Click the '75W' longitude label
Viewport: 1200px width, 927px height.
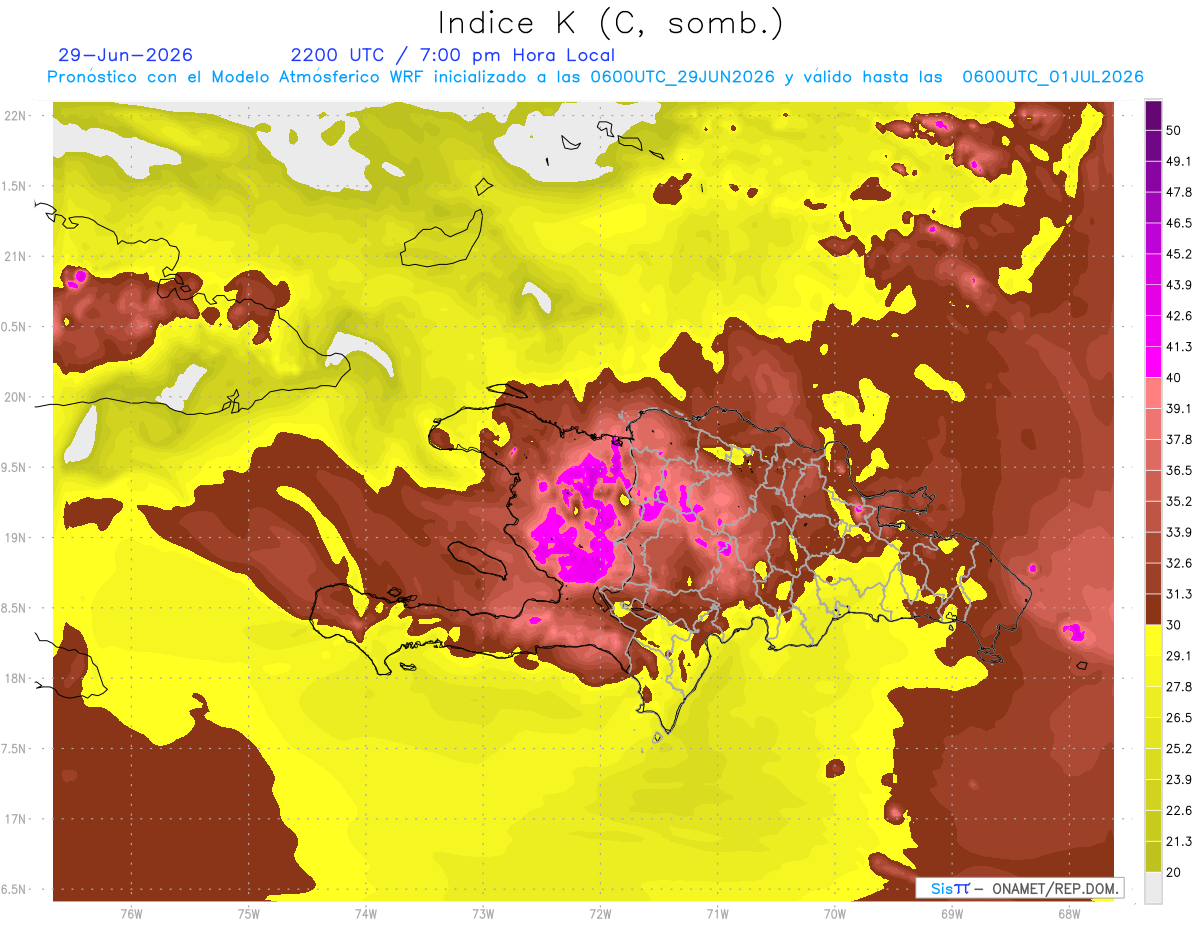click(x=249, y=913)
